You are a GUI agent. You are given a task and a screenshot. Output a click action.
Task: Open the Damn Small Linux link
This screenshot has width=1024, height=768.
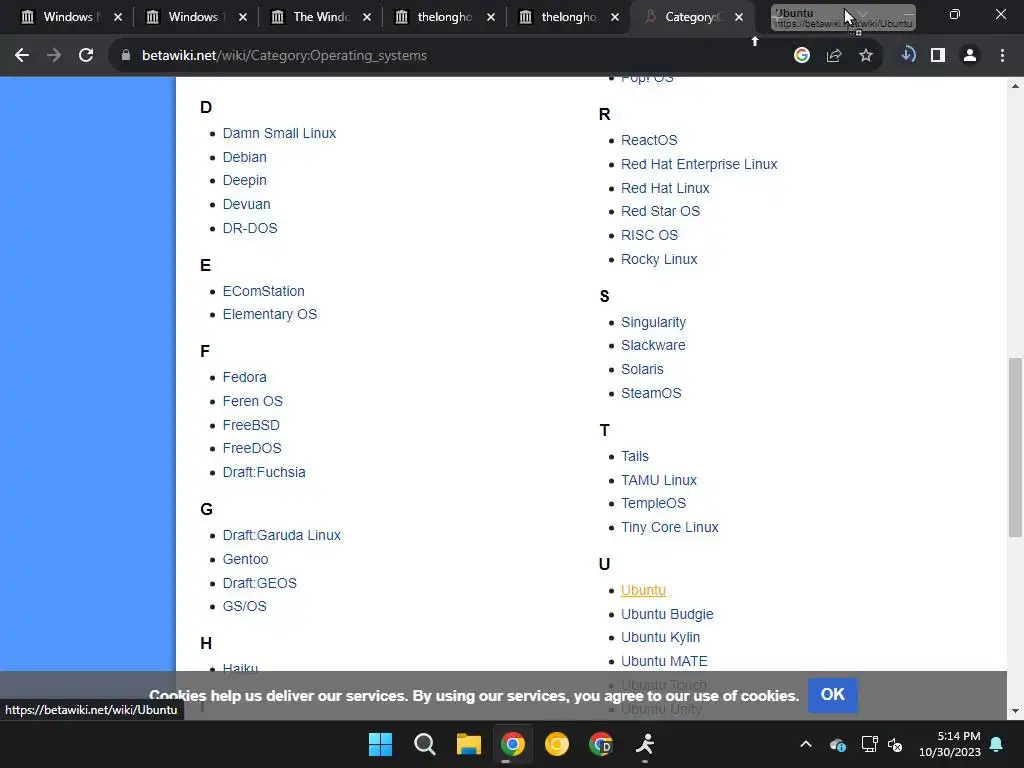[x=279, y=133]
